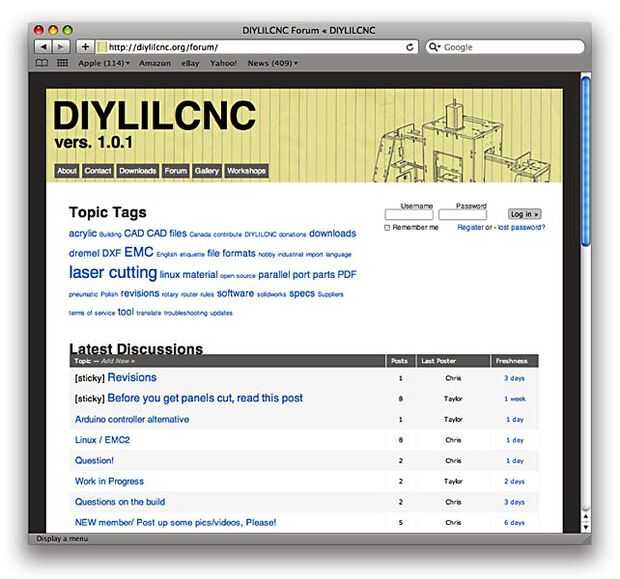The height and width of the screenshot is (579, 620).
Task: Open the CAD files topic tag
Action: (166, 233)
